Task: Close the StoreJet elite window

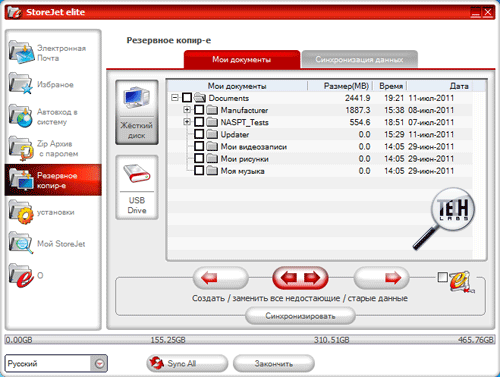Action: tap(488, 12)
